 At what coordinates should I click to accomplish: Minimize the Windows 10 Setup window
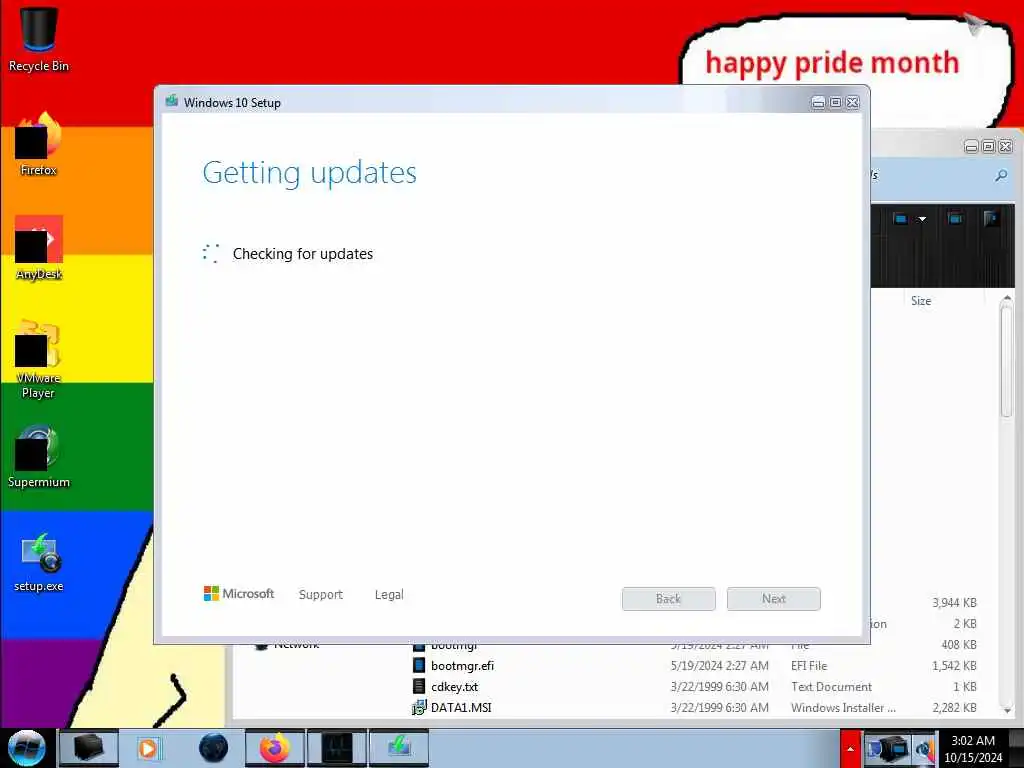(x=818, y=103)
